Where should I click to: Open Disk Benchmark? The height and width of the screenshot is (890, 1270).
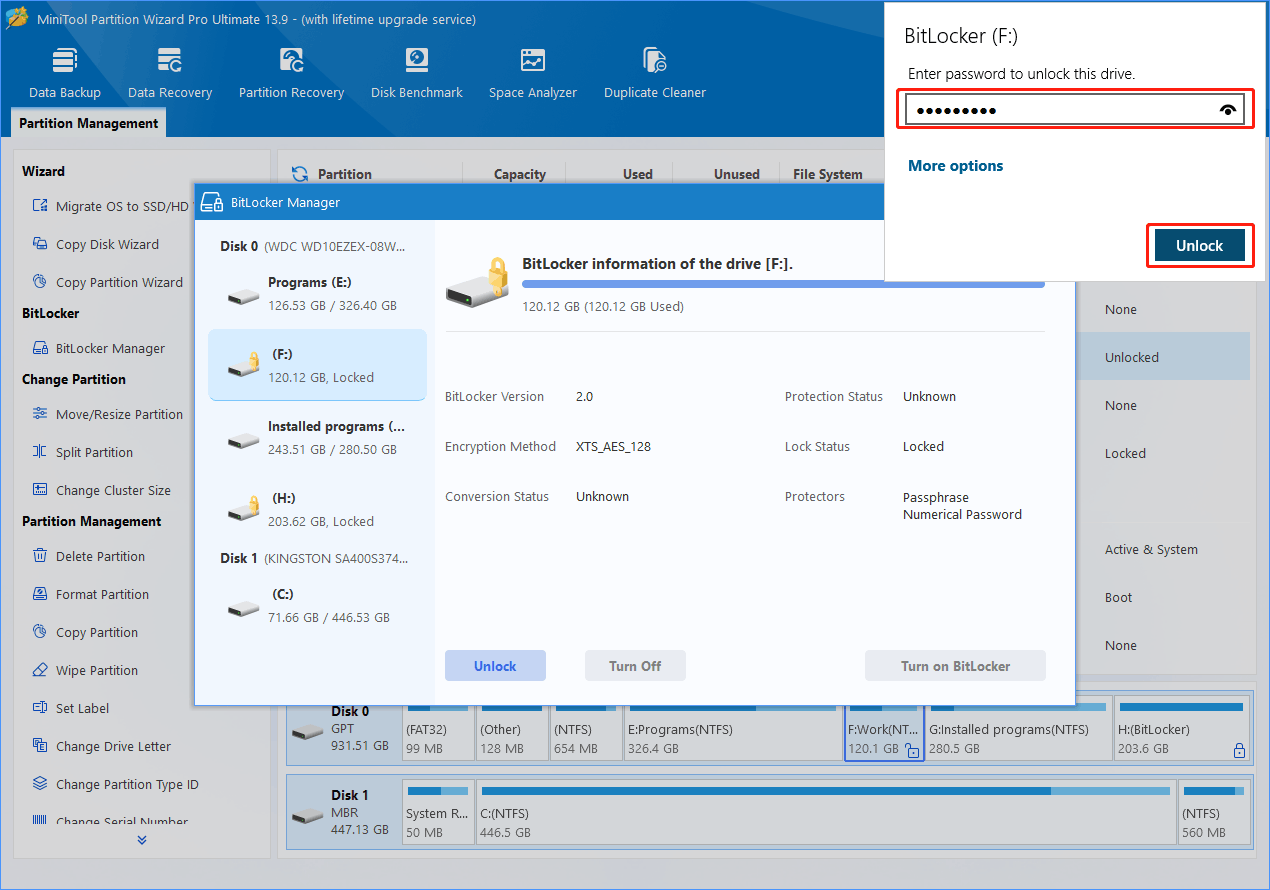[x=417, y=74]
